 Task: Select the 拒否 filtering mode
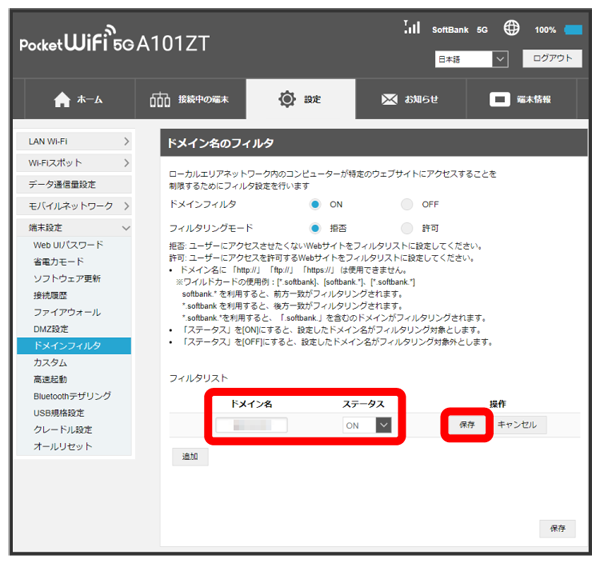pyautogui.click(x=315, y=228)
